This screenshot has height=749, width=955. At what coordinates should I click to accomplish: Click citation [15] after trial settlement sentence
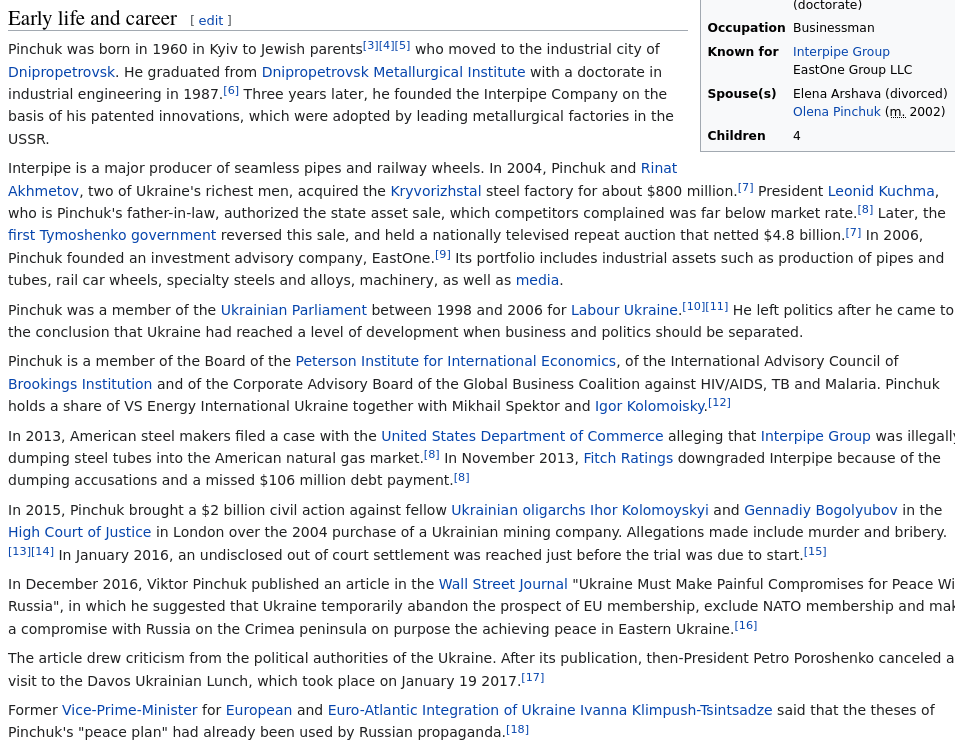[x=816, y=552]
